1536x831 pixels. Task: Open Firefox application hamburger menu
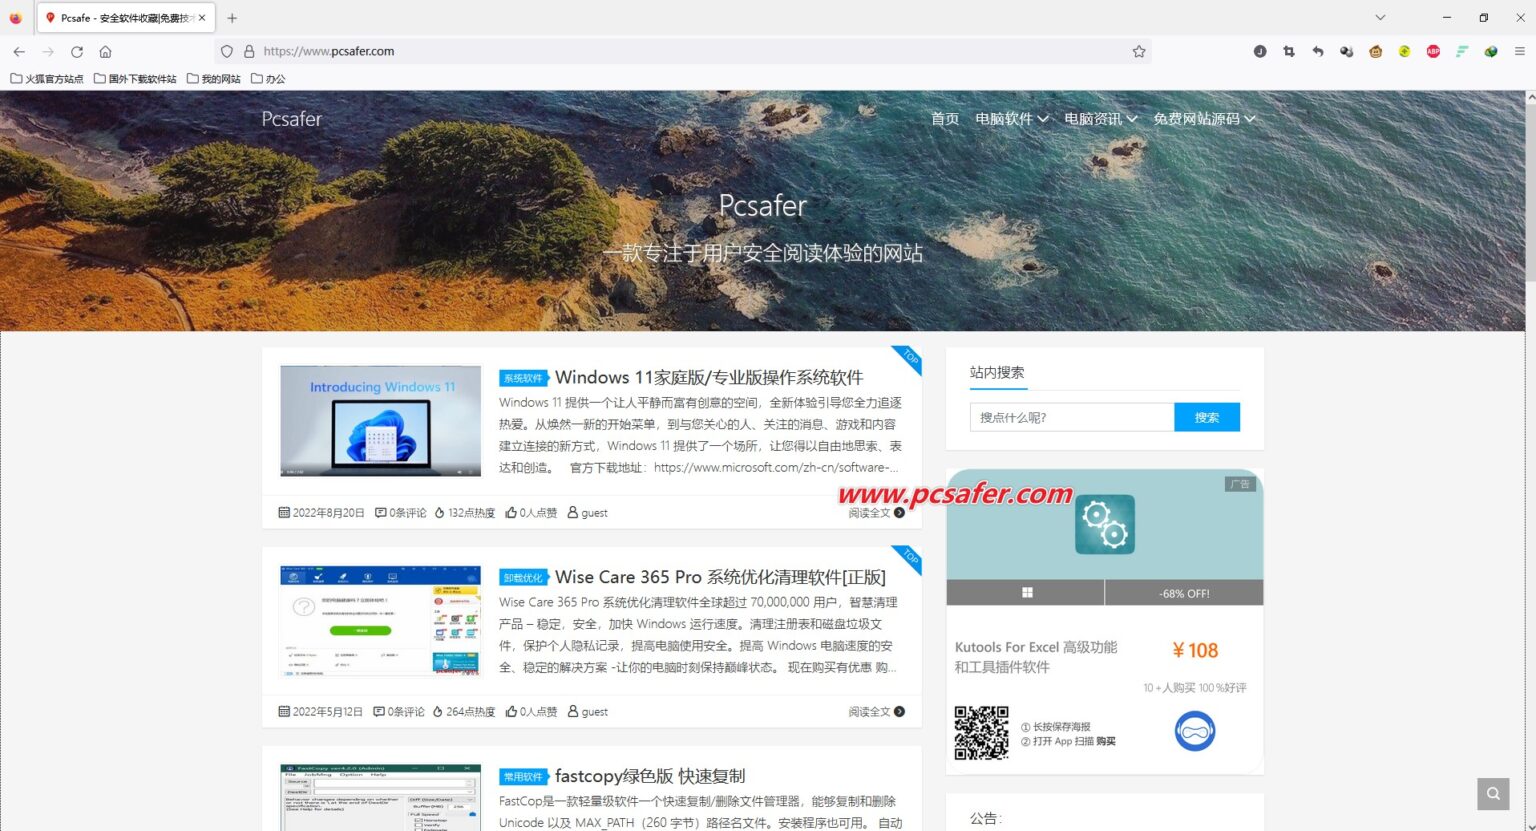coord(1519,51)
